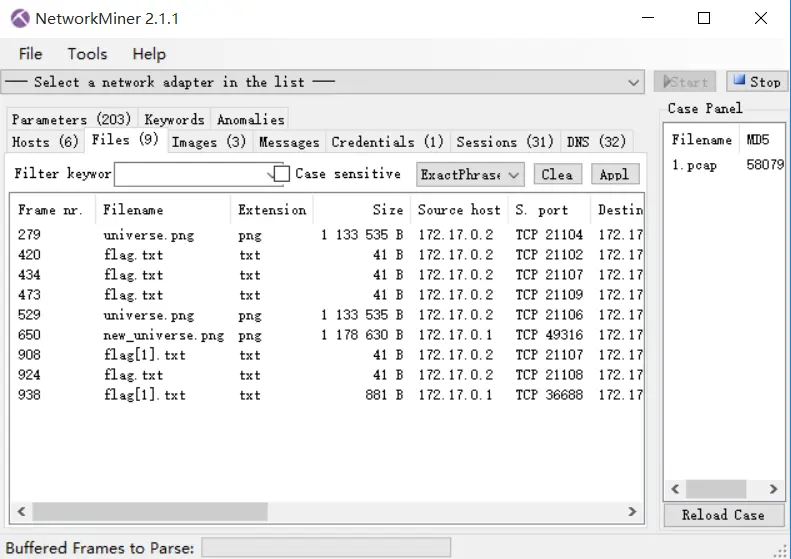
Task: Click the Apply filter button
Action: click(x=615, y=175)
